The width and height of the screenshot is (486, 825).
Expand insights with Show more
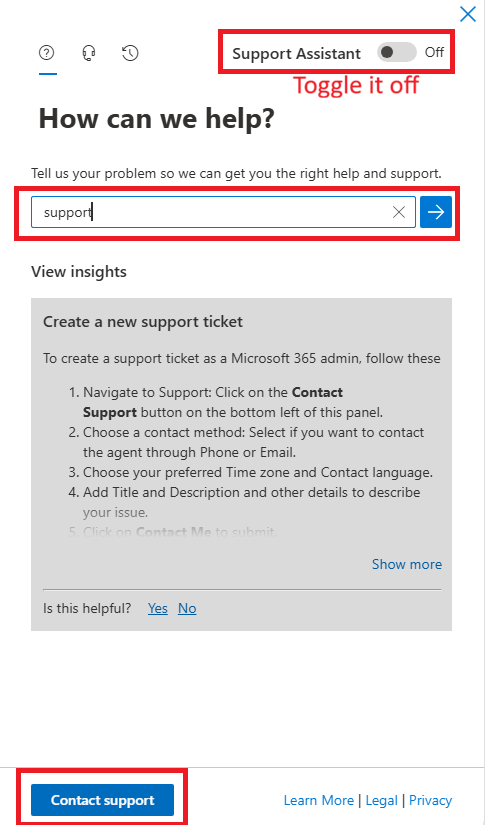[407, 564]
